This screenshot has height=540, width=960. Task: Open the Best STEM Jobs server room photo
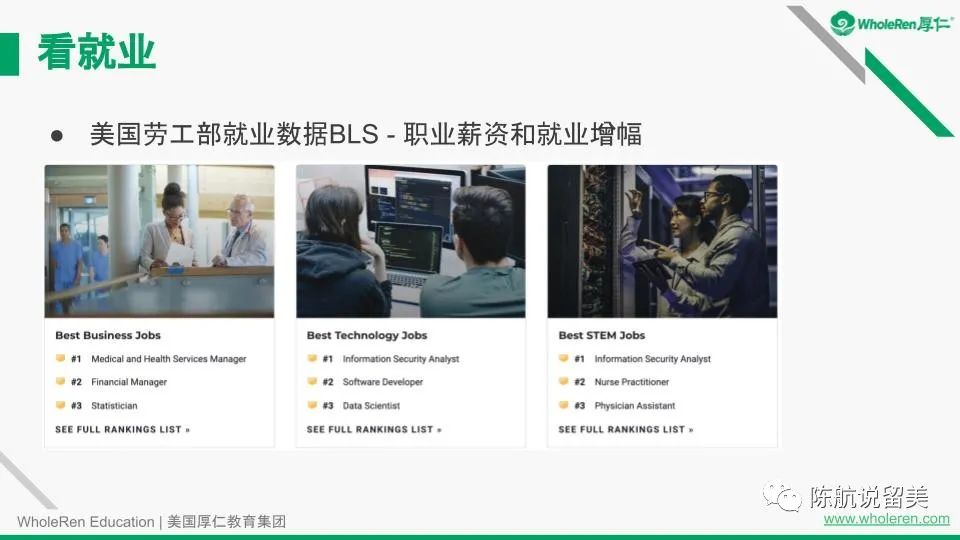[662, 241]
